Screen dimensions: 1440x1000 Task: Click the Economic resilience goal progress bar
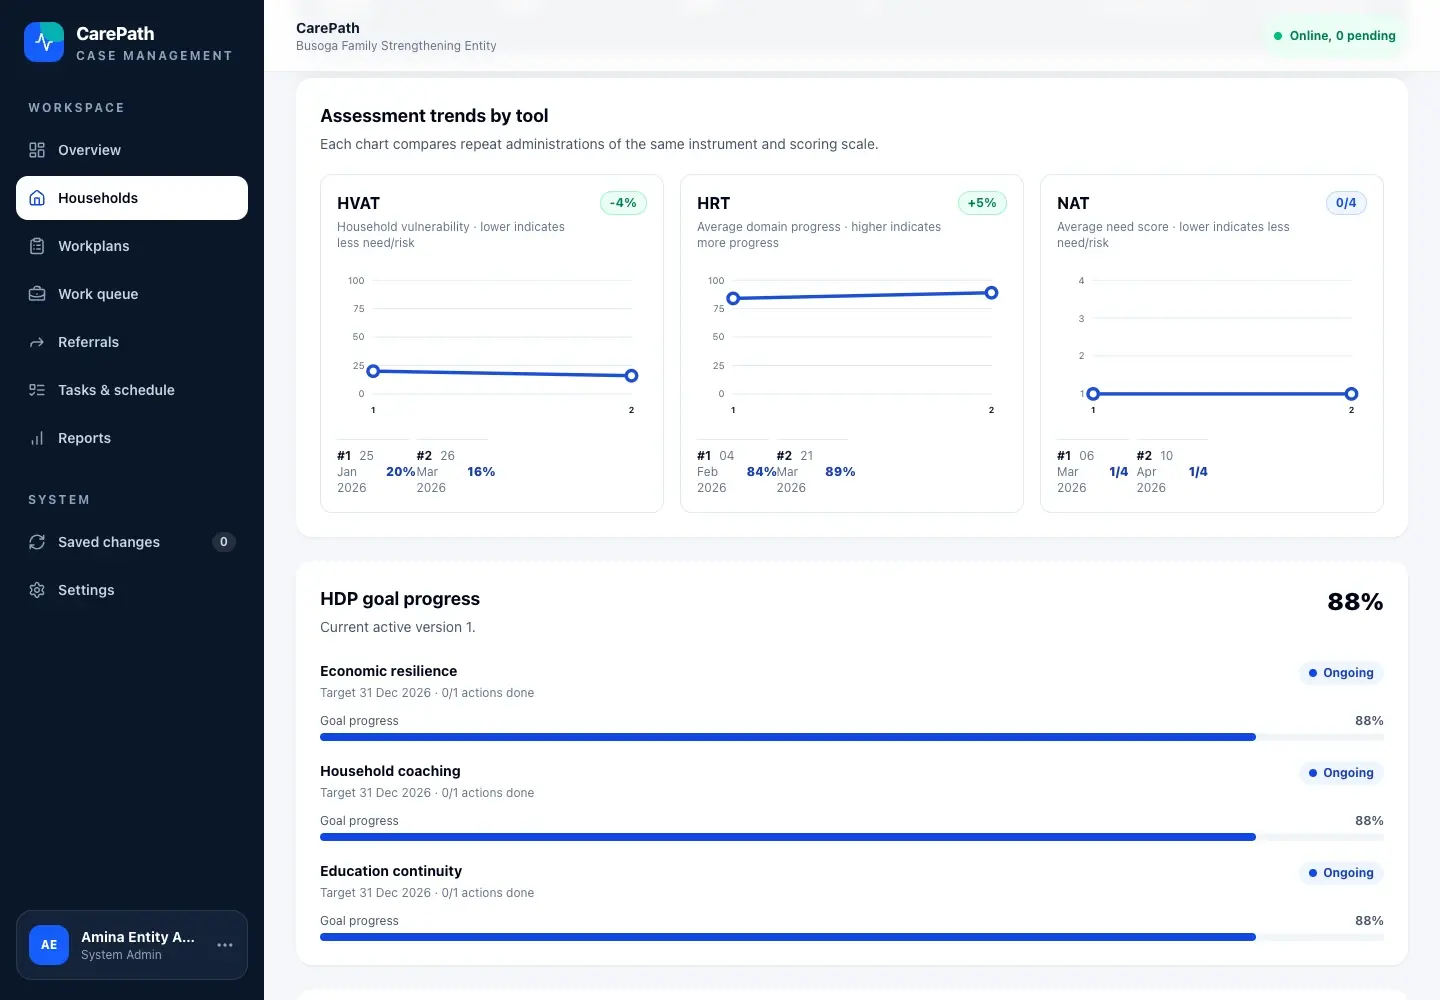[x=852, y=737]
